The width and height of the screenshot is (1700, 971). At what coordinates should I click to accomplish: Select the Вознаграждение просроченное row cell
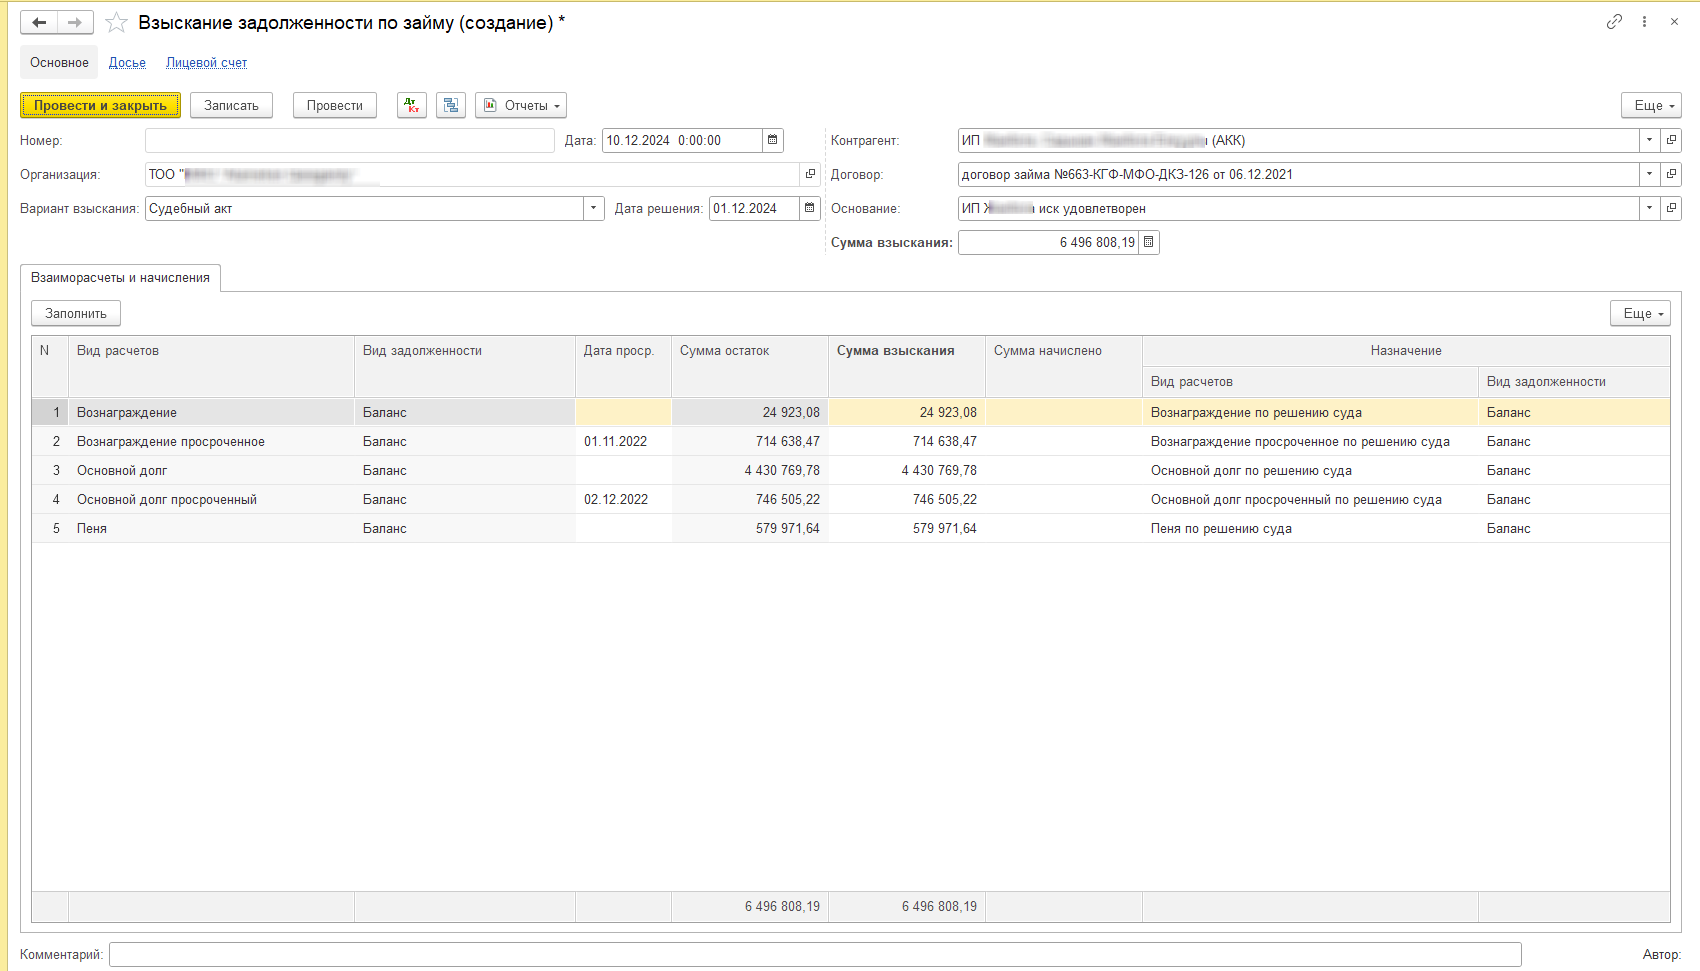[x=211, y=441]
